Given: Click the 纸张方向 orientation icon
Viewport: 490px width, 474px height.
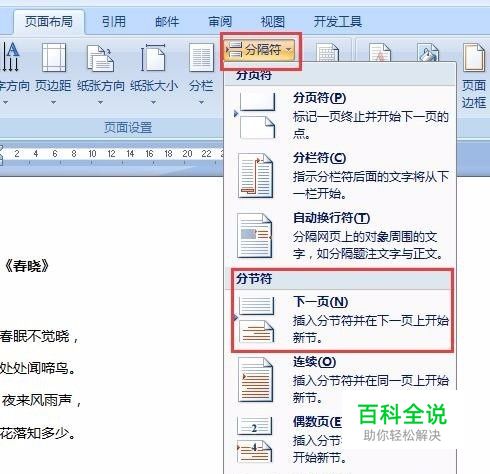Looking at the screenshot, I should click(101, 59).
